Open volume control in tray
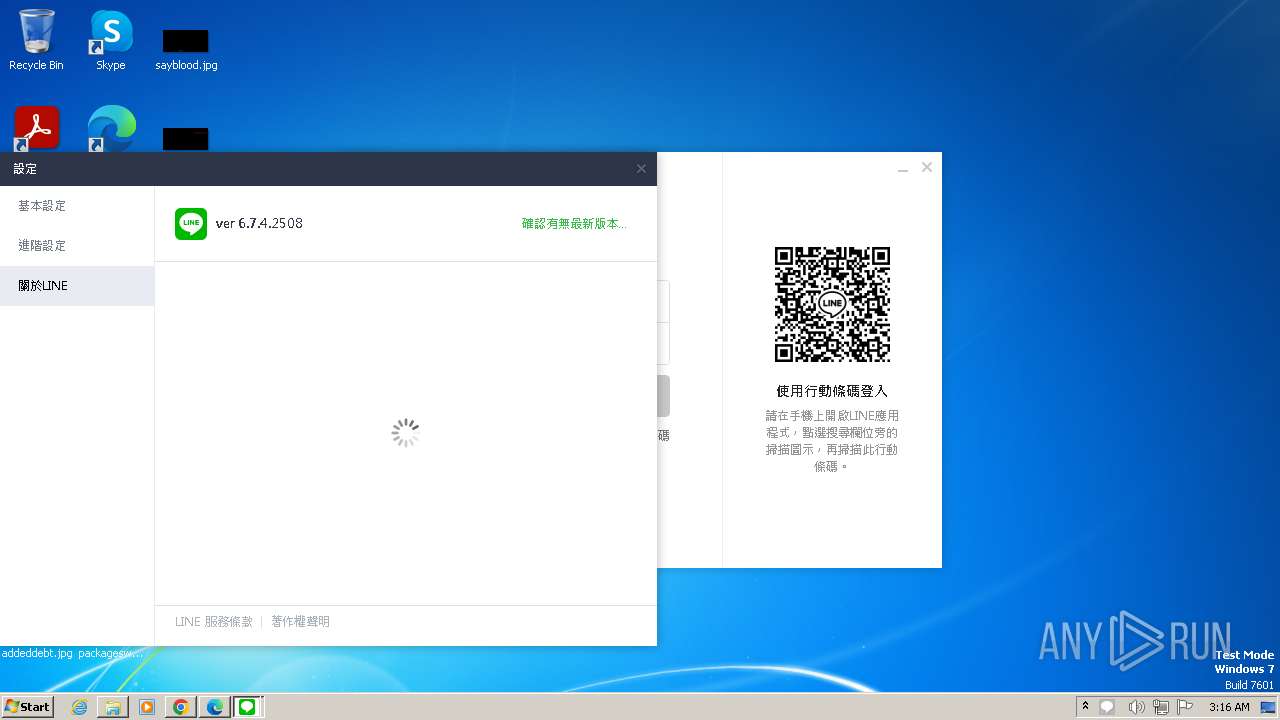1280x720 pixels. coord(1135,707)
